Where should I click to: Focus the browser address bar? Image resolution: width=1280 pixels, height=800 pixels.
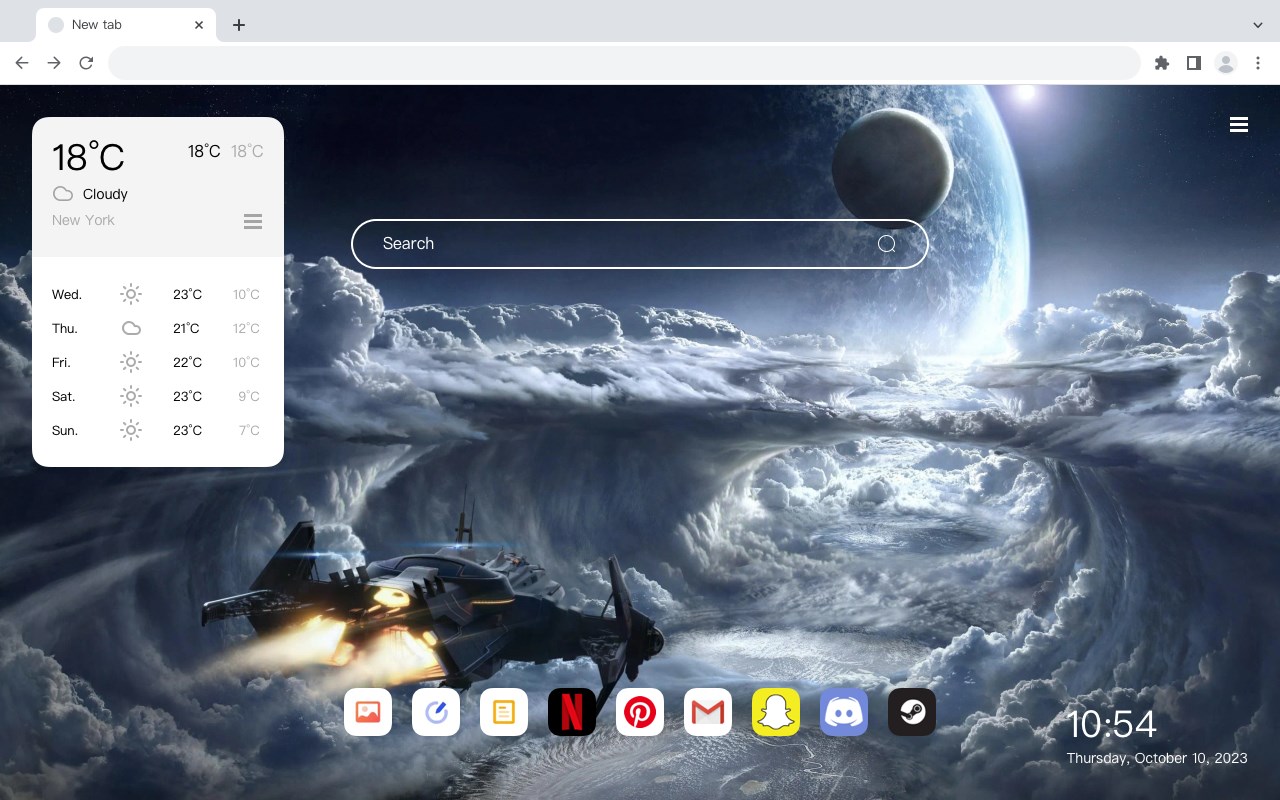pyautogui.click(x=624, y=63)
